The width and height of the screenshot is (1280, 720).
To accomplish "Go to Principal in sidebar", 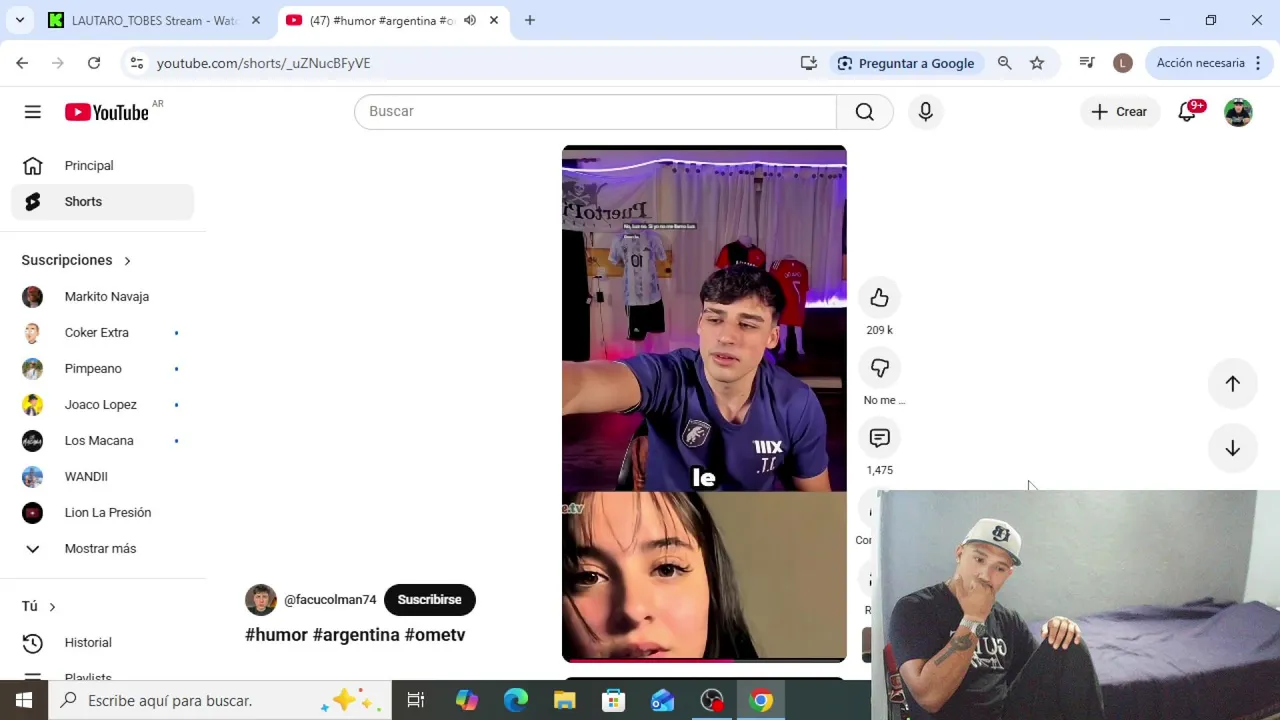I will click(102, 166).
